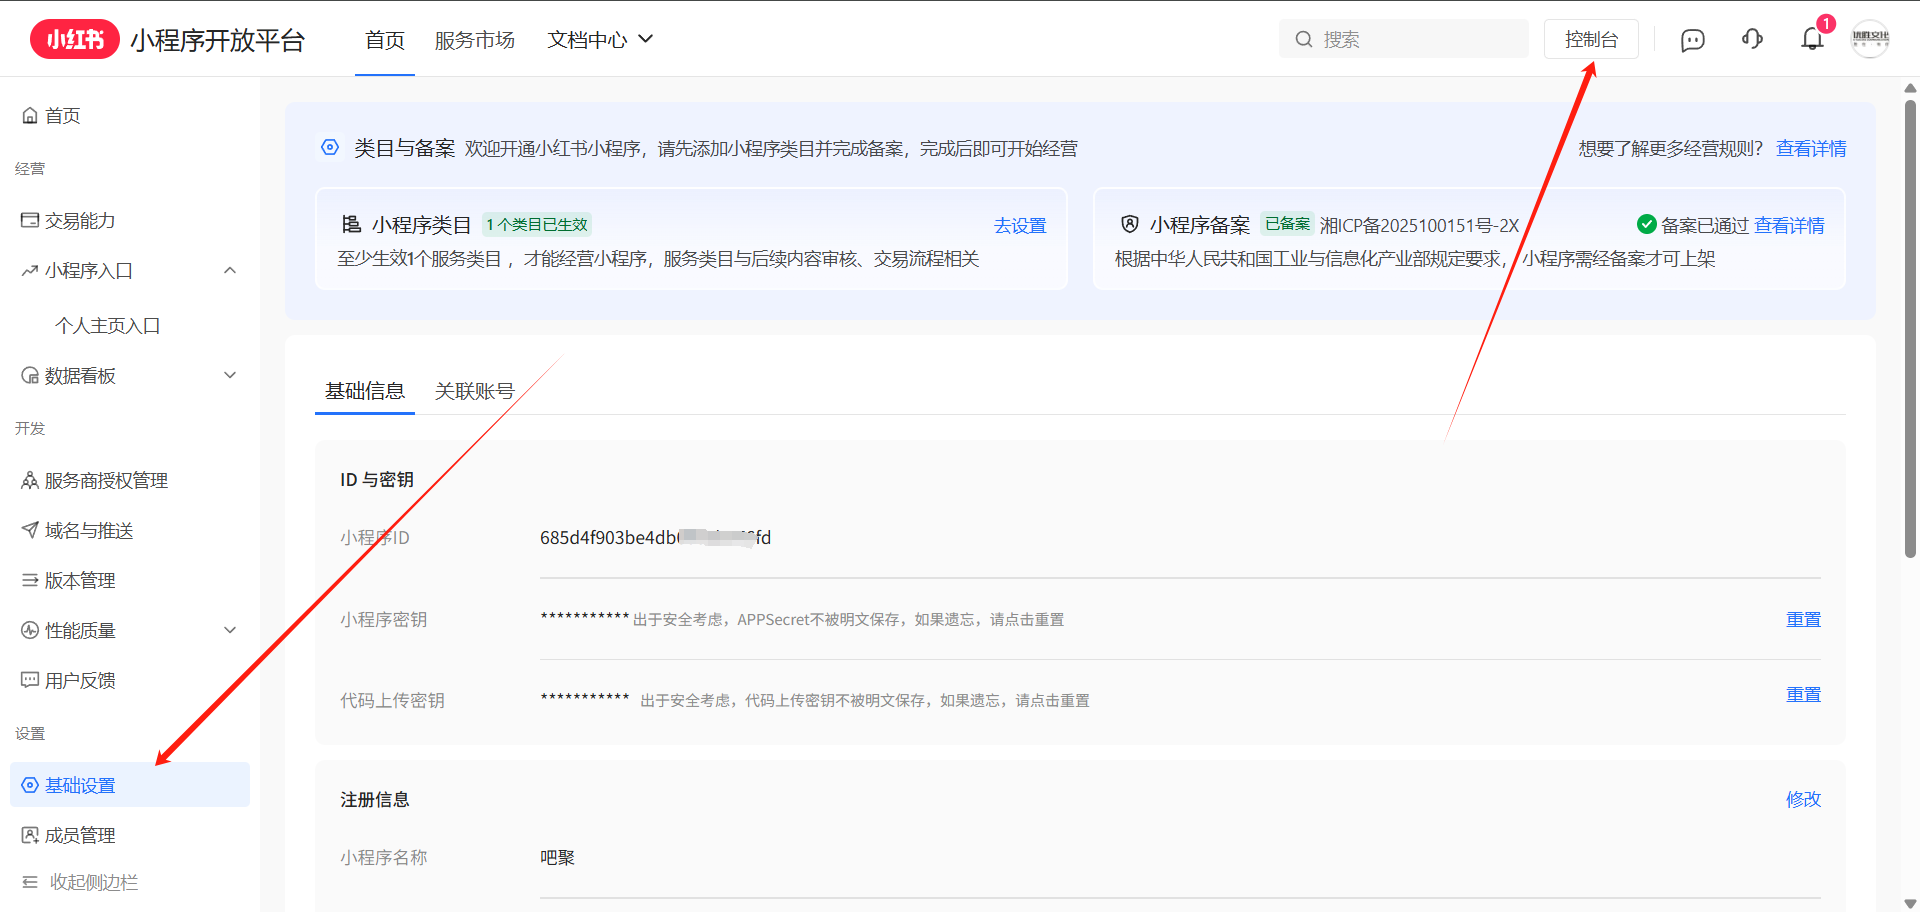Expand the 性能质量 sidebar section
The width and height of the screenshot is (1920, 912).
click(230, 630)
